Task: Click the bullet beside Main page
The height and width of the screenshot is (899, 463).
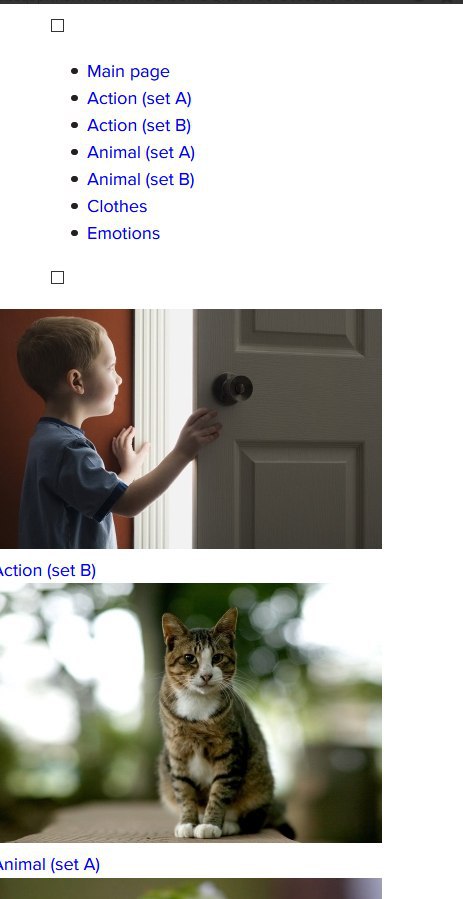Action: (74, 72)
